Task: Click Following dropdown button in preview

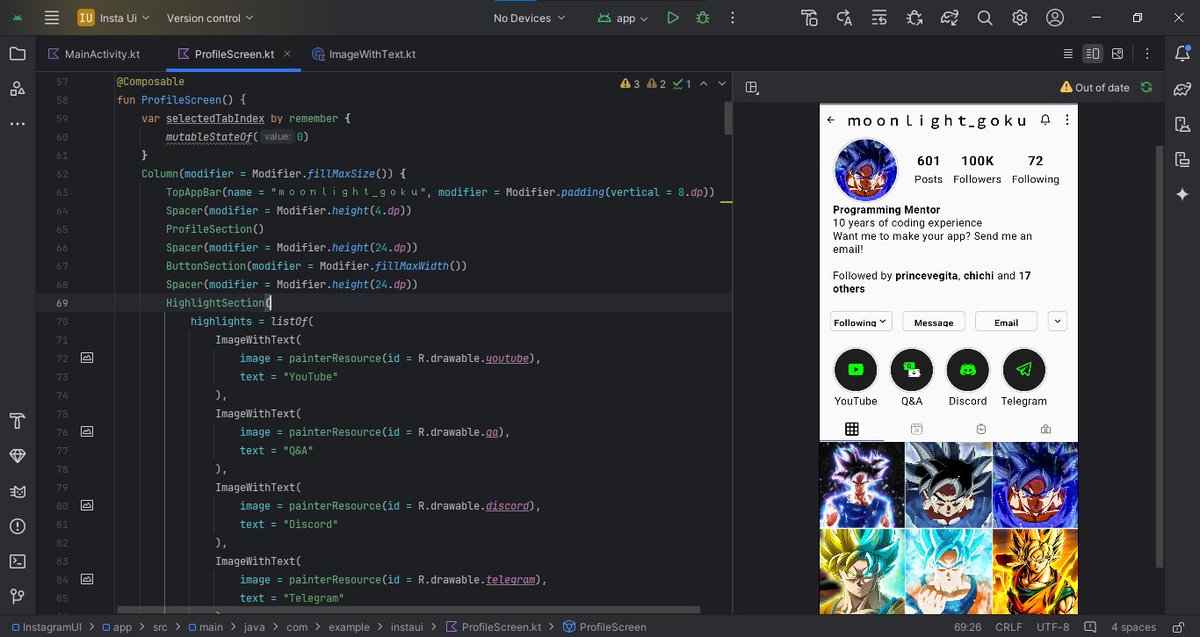Action: 861,322
